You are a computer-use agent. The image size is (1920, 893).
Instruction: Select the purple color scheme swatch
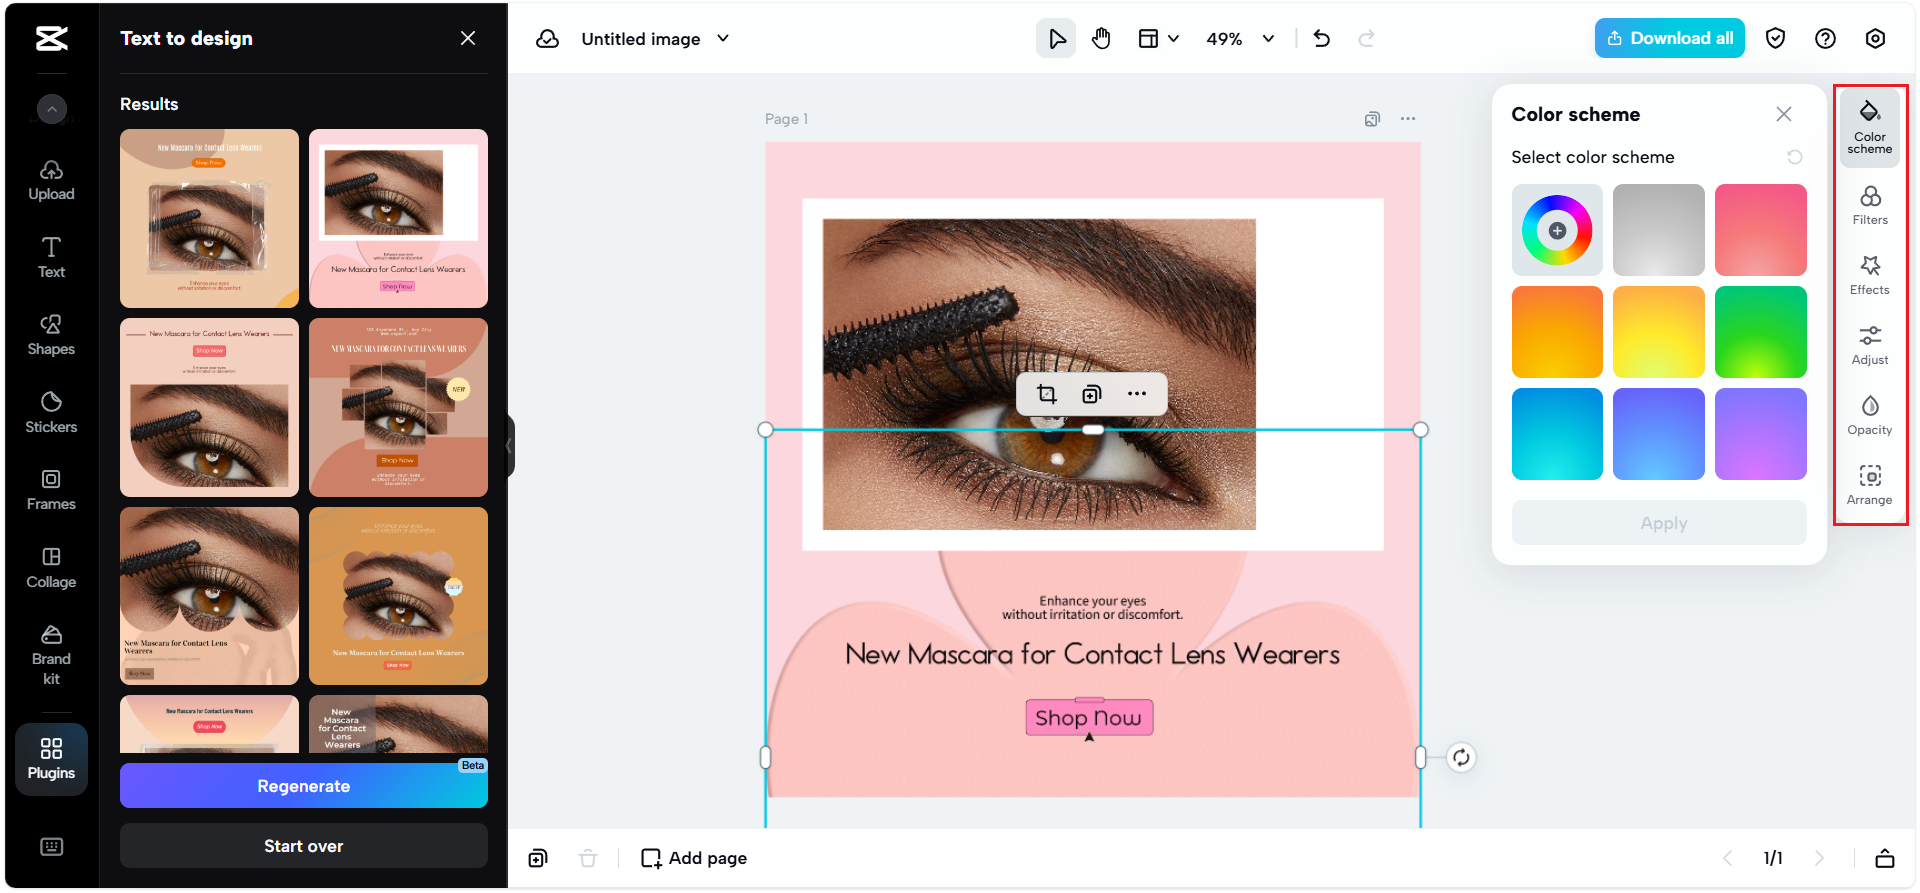tap(1761, 434)
